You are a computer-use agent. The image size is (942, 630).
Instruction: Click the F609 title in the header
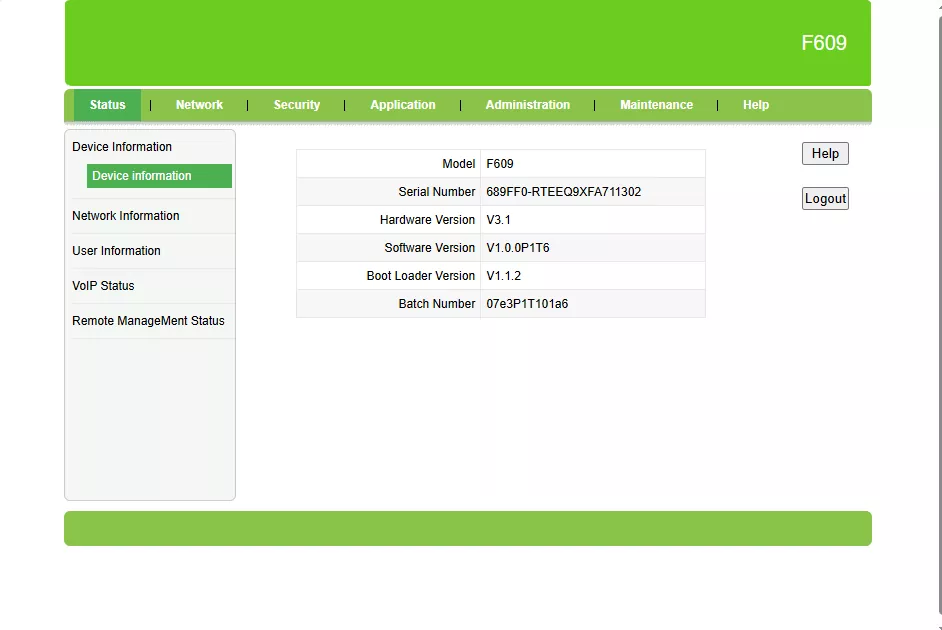pyautogui.click(x=823, y=43)
